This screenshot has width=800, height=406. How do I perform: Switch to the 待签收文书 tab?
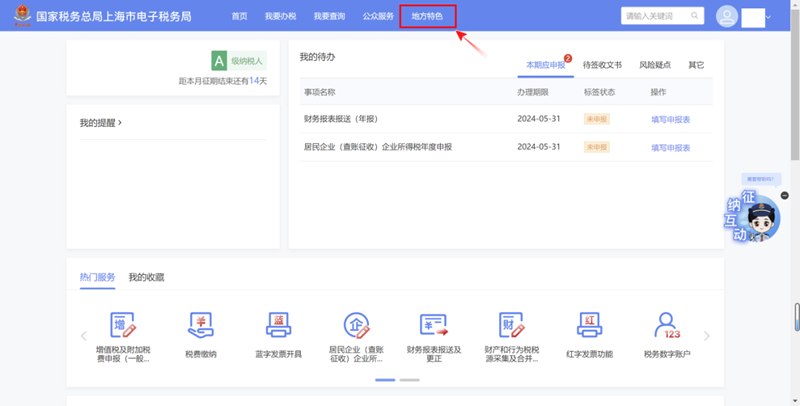[602, 65]
